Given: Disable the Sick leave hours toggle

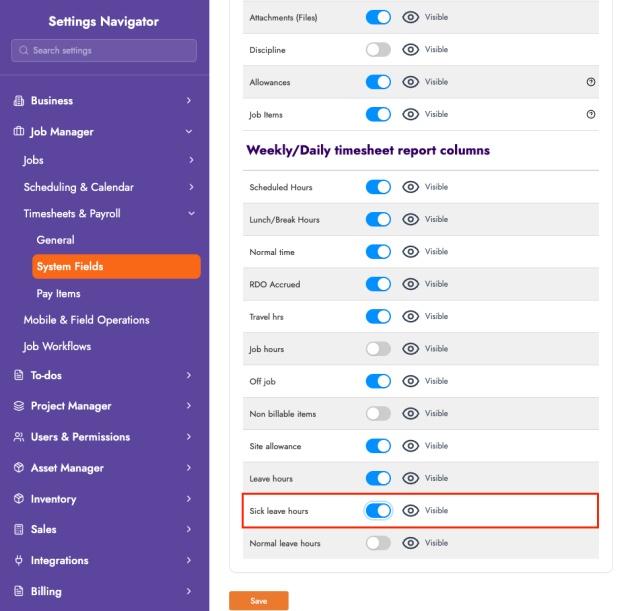Looking at the screenshot, I should [x=378, y=511].
